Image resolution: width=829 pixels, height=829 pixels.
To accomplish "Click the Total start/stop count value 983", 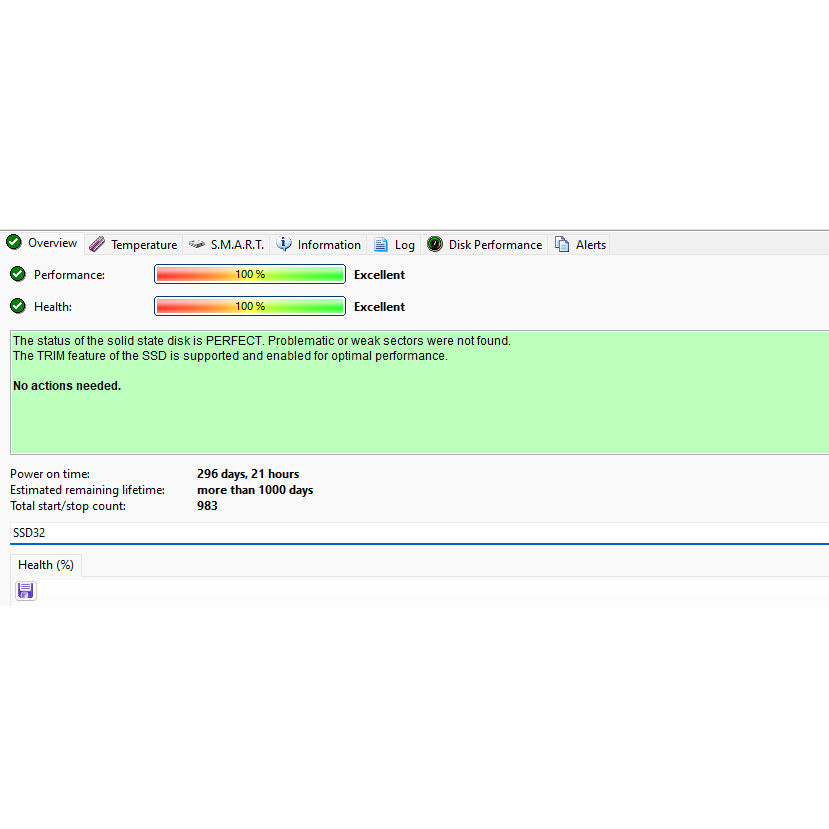I will click(x=207, y=506).
